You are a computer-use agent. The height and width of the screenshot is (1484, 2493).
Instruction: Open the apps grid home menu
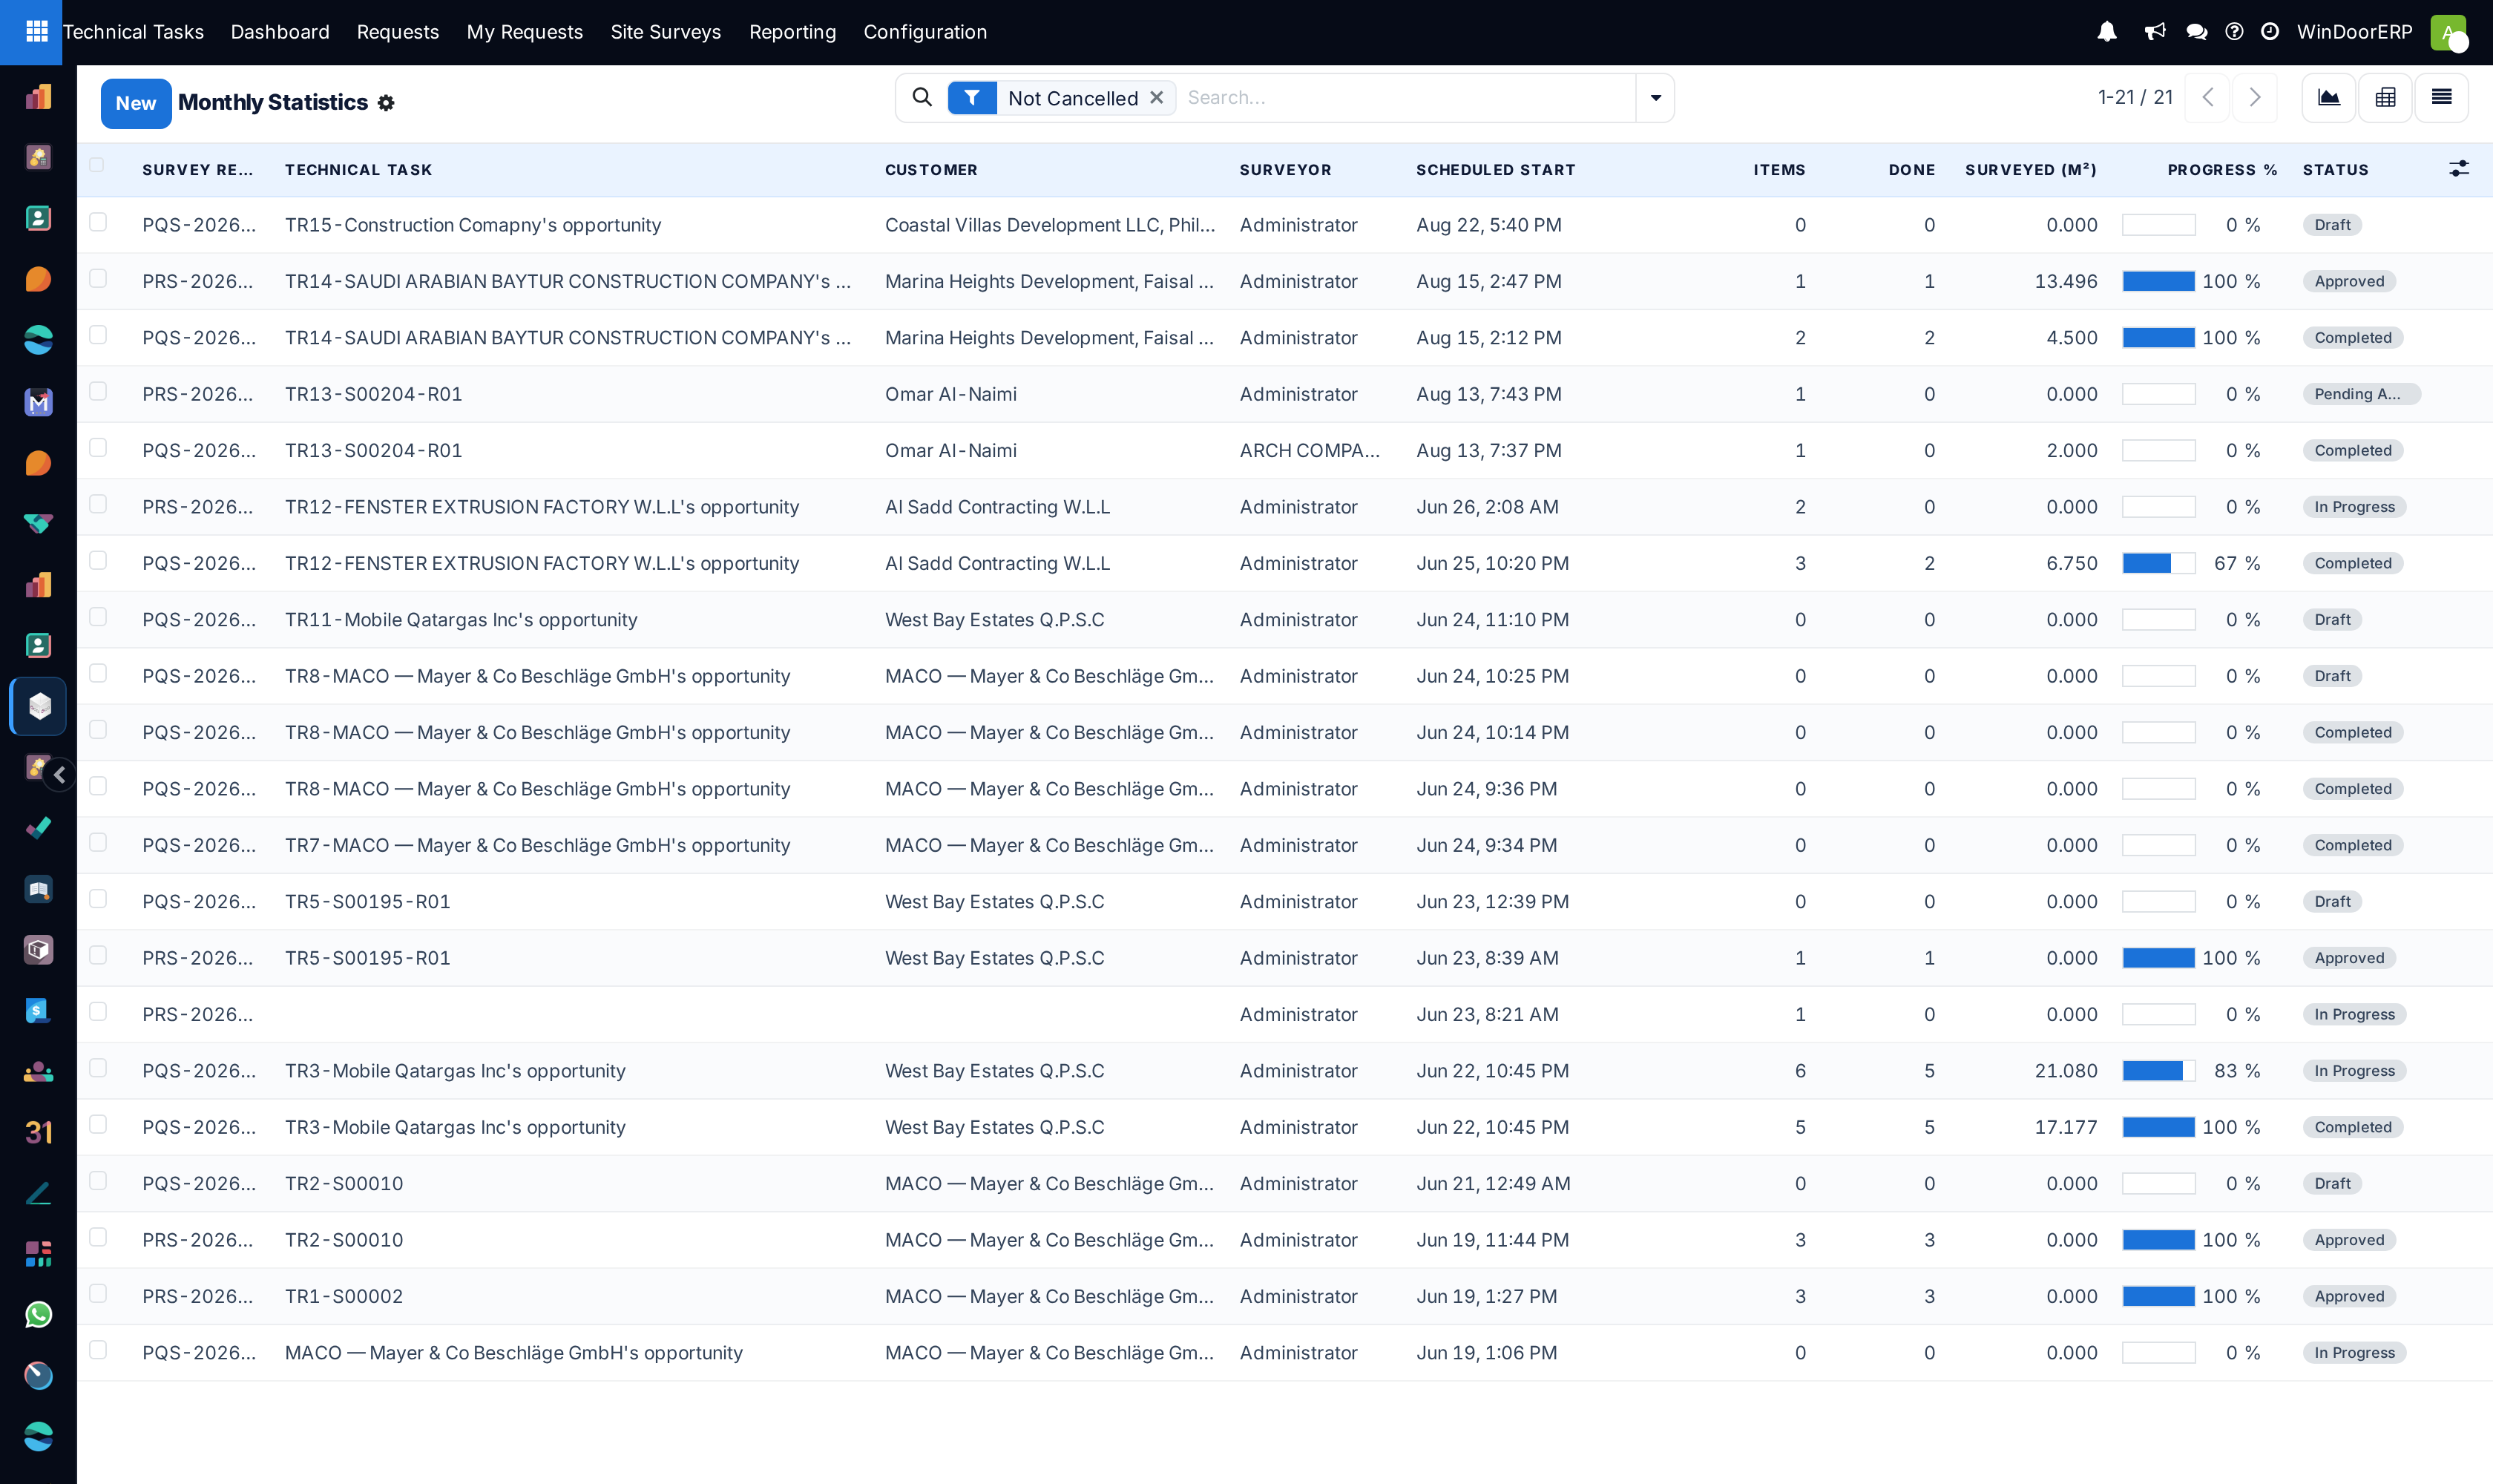click(x=37, y=32)
